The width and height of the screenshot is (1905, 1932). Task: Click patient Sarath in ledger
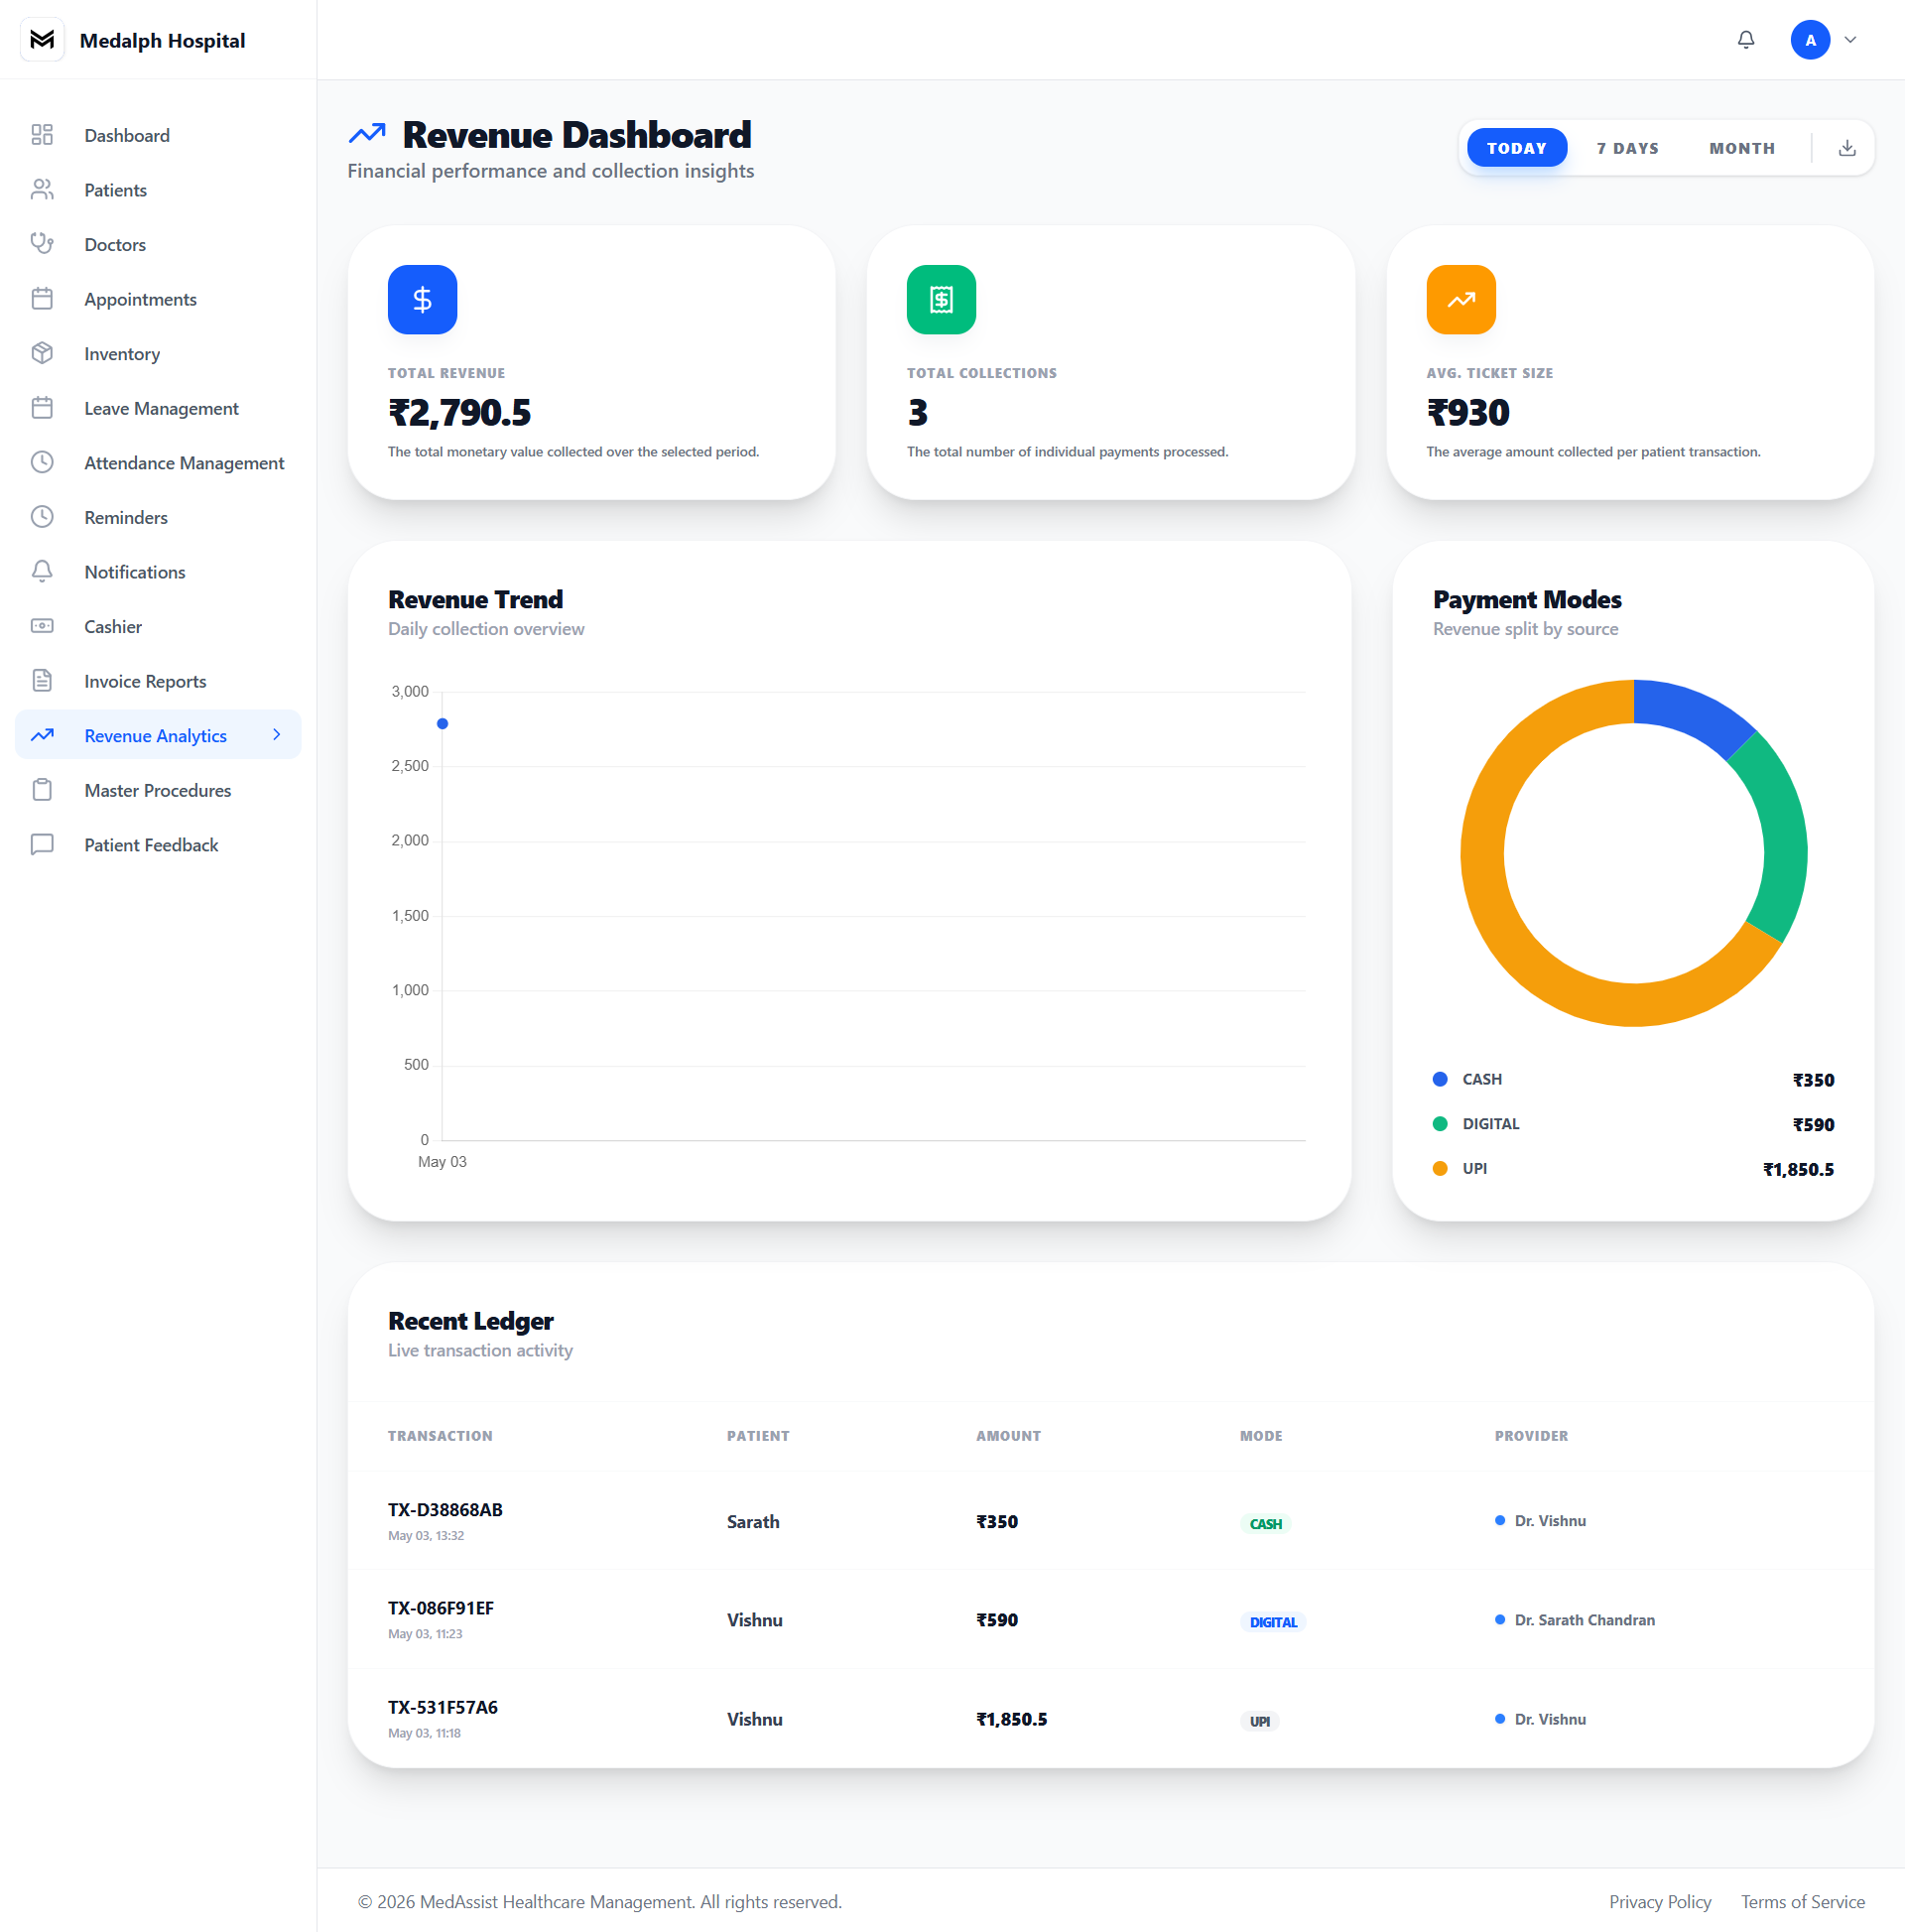(753, 1521)
